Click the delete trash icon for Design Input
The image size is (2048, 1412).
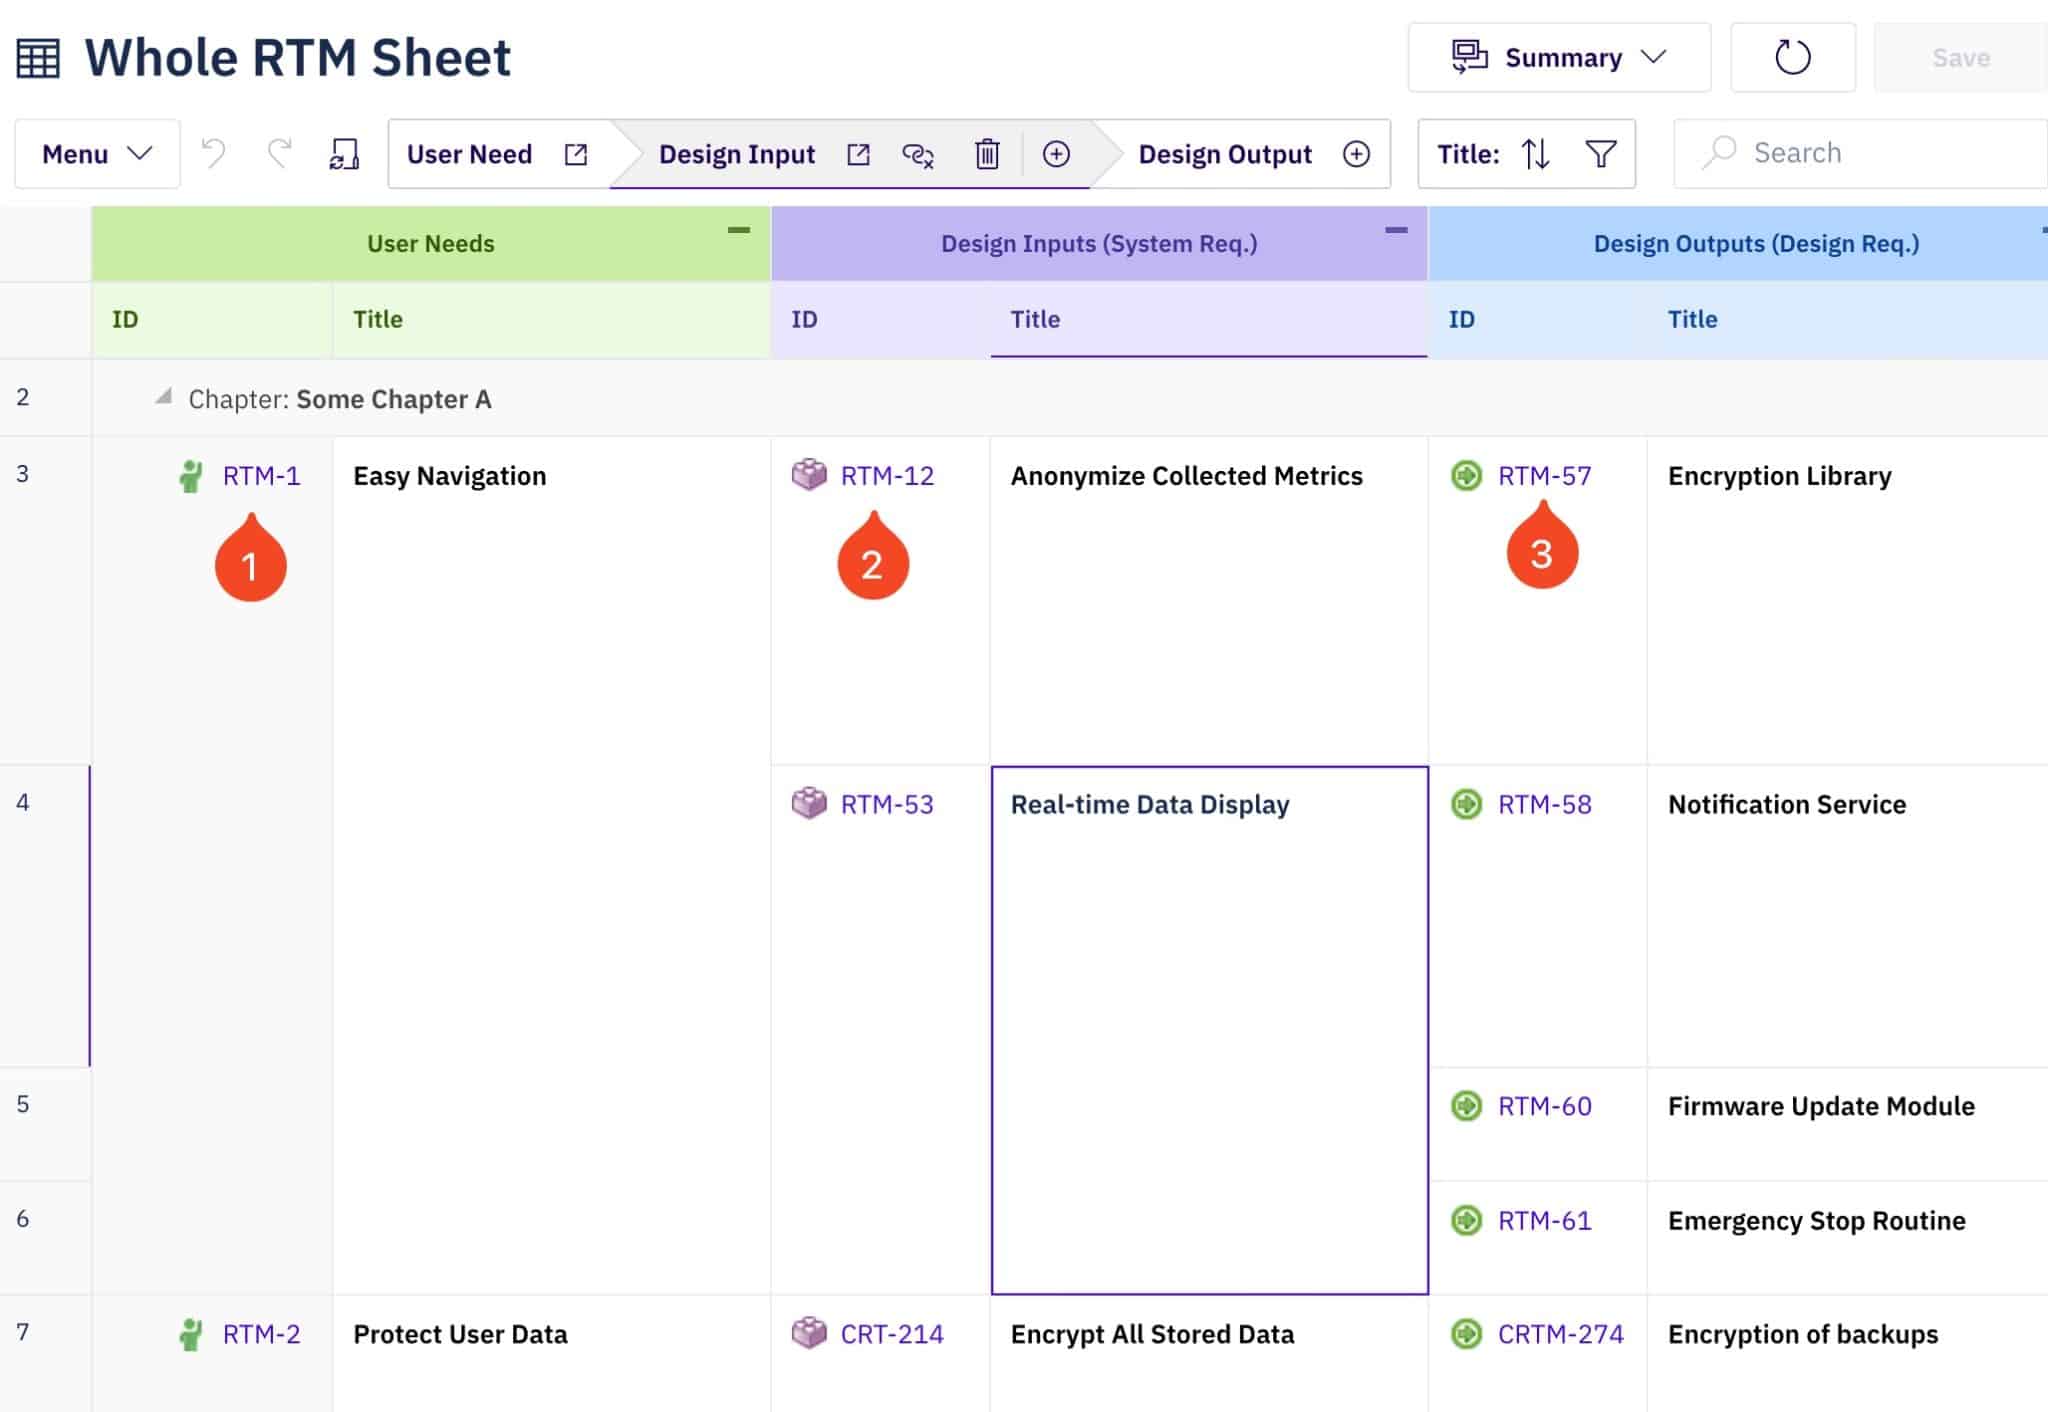point(988,155)
